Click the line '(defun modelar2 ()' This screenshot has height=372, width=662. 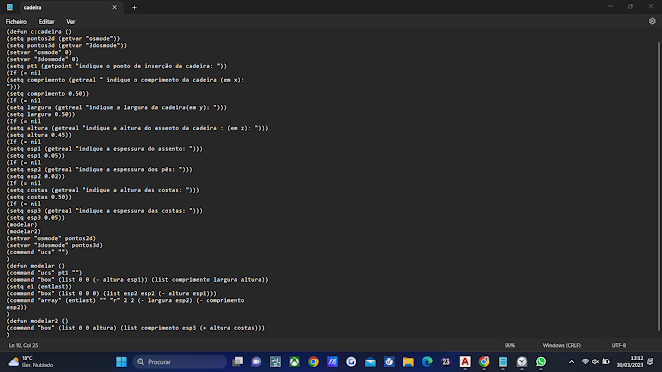37,321
